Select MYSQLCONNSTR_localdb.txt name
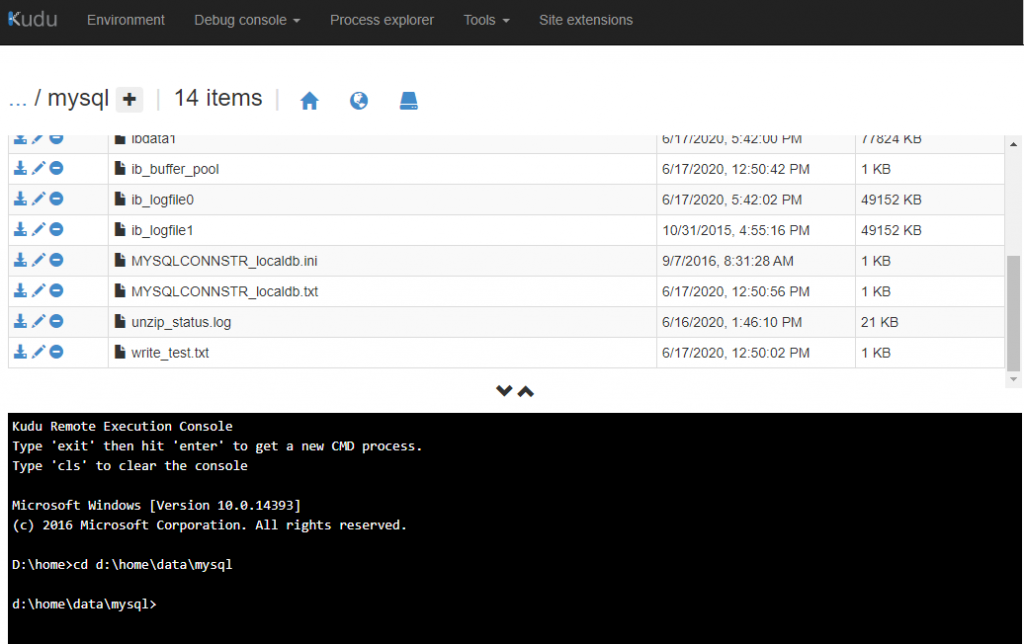The image size is (1024, 644). click(224, 292)
